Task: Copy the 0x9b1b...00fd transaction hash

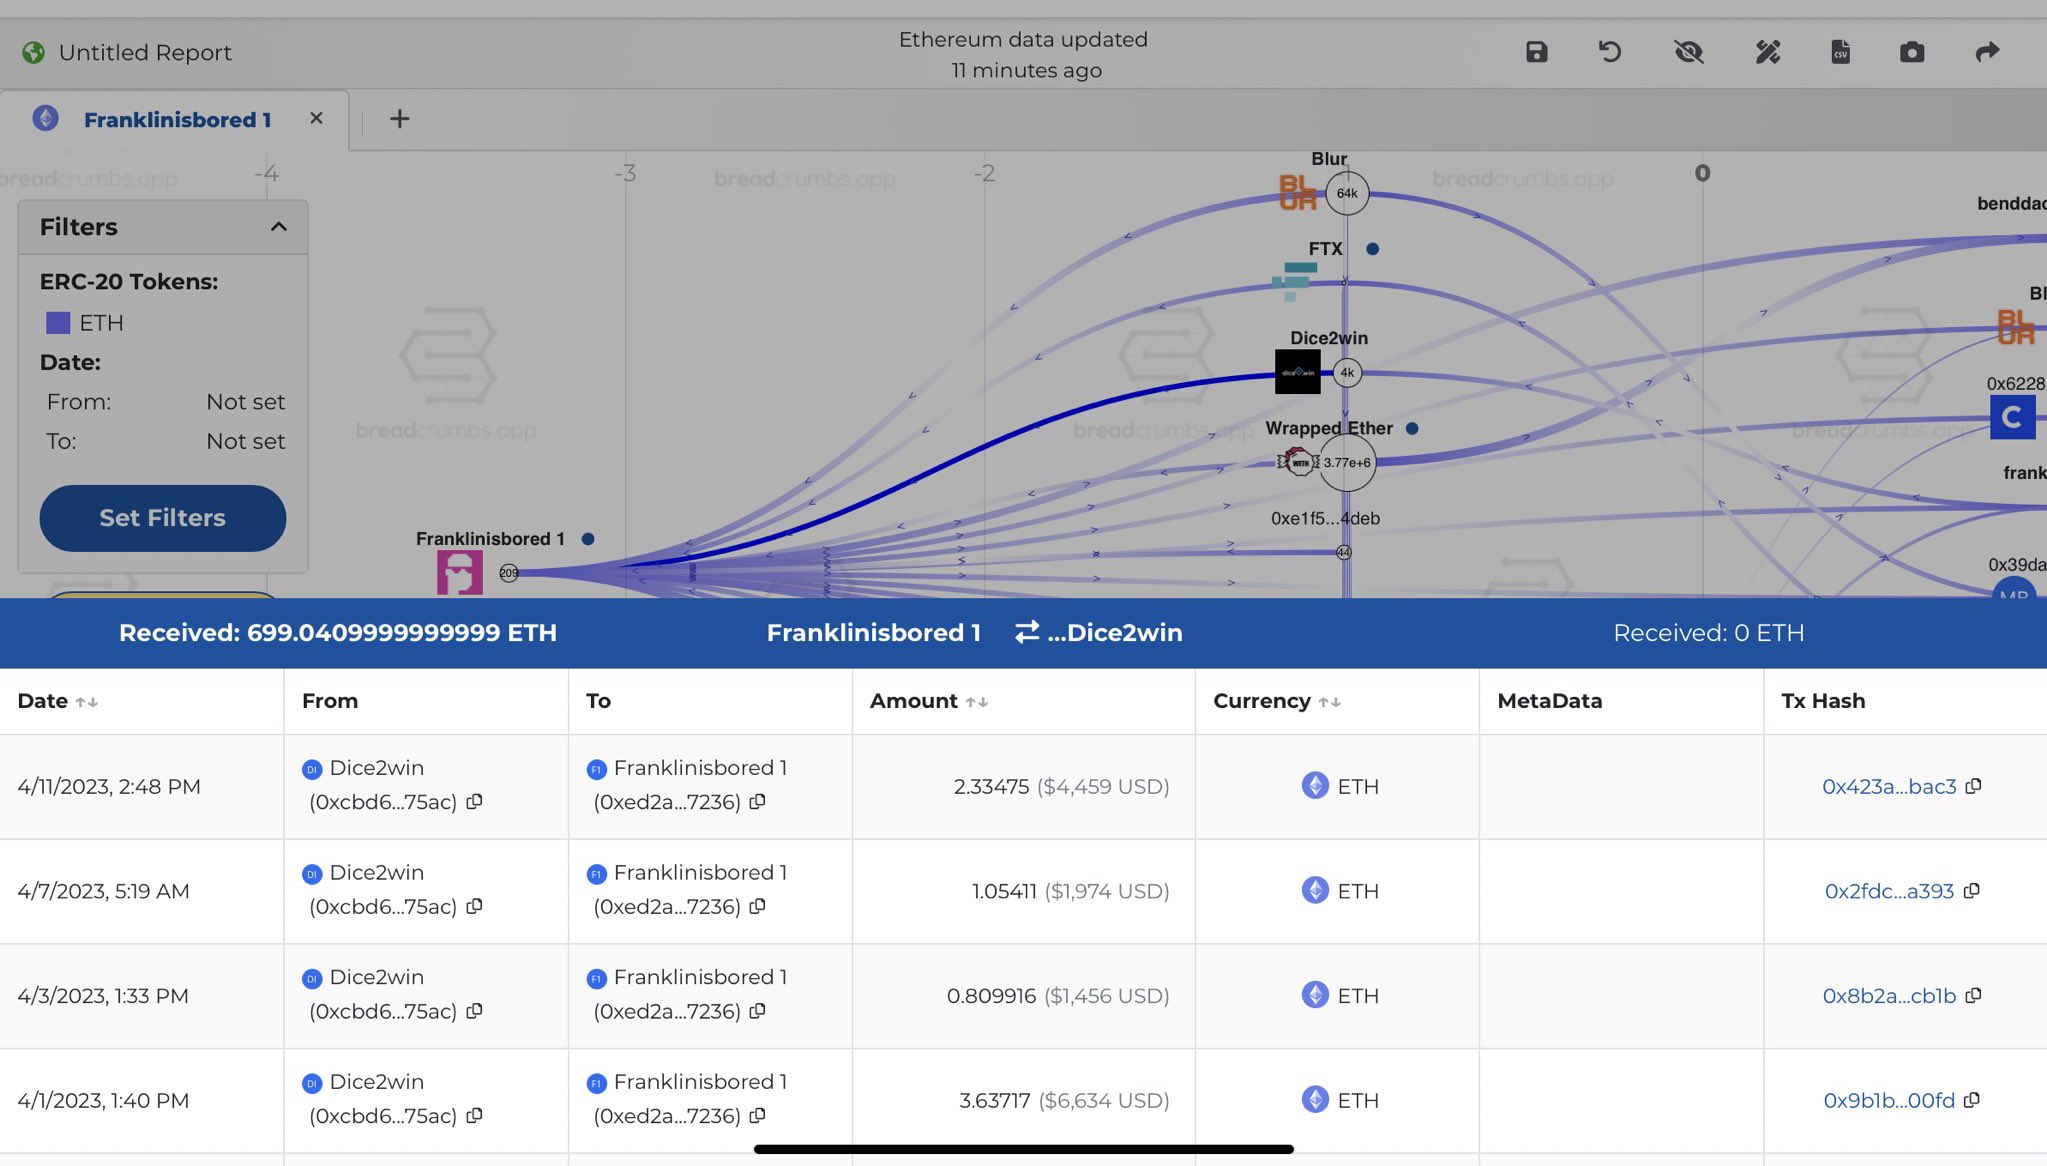Action: click(x=1971, y=1100)
